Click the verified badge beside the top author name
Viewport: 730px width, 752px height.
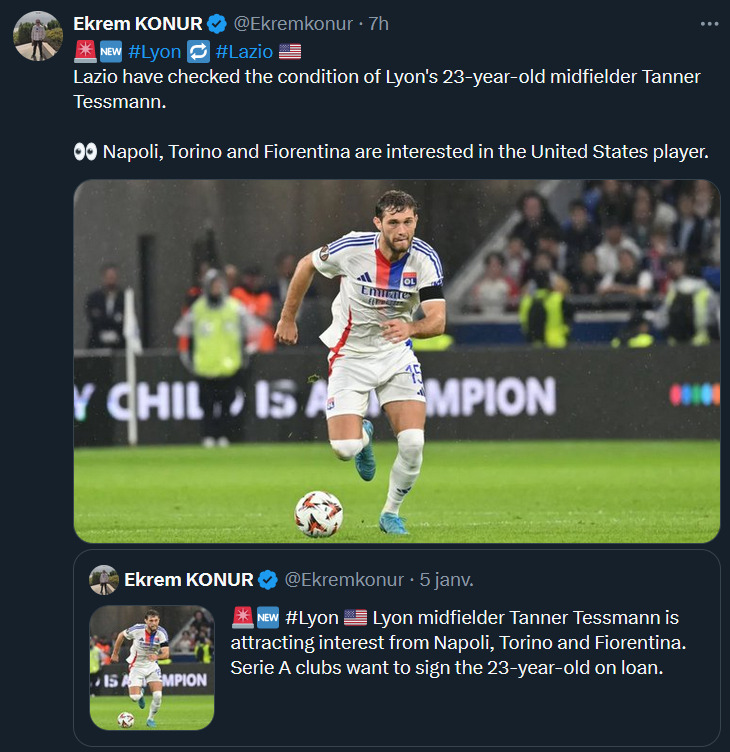pyautogui.click(x=217, y=23)
